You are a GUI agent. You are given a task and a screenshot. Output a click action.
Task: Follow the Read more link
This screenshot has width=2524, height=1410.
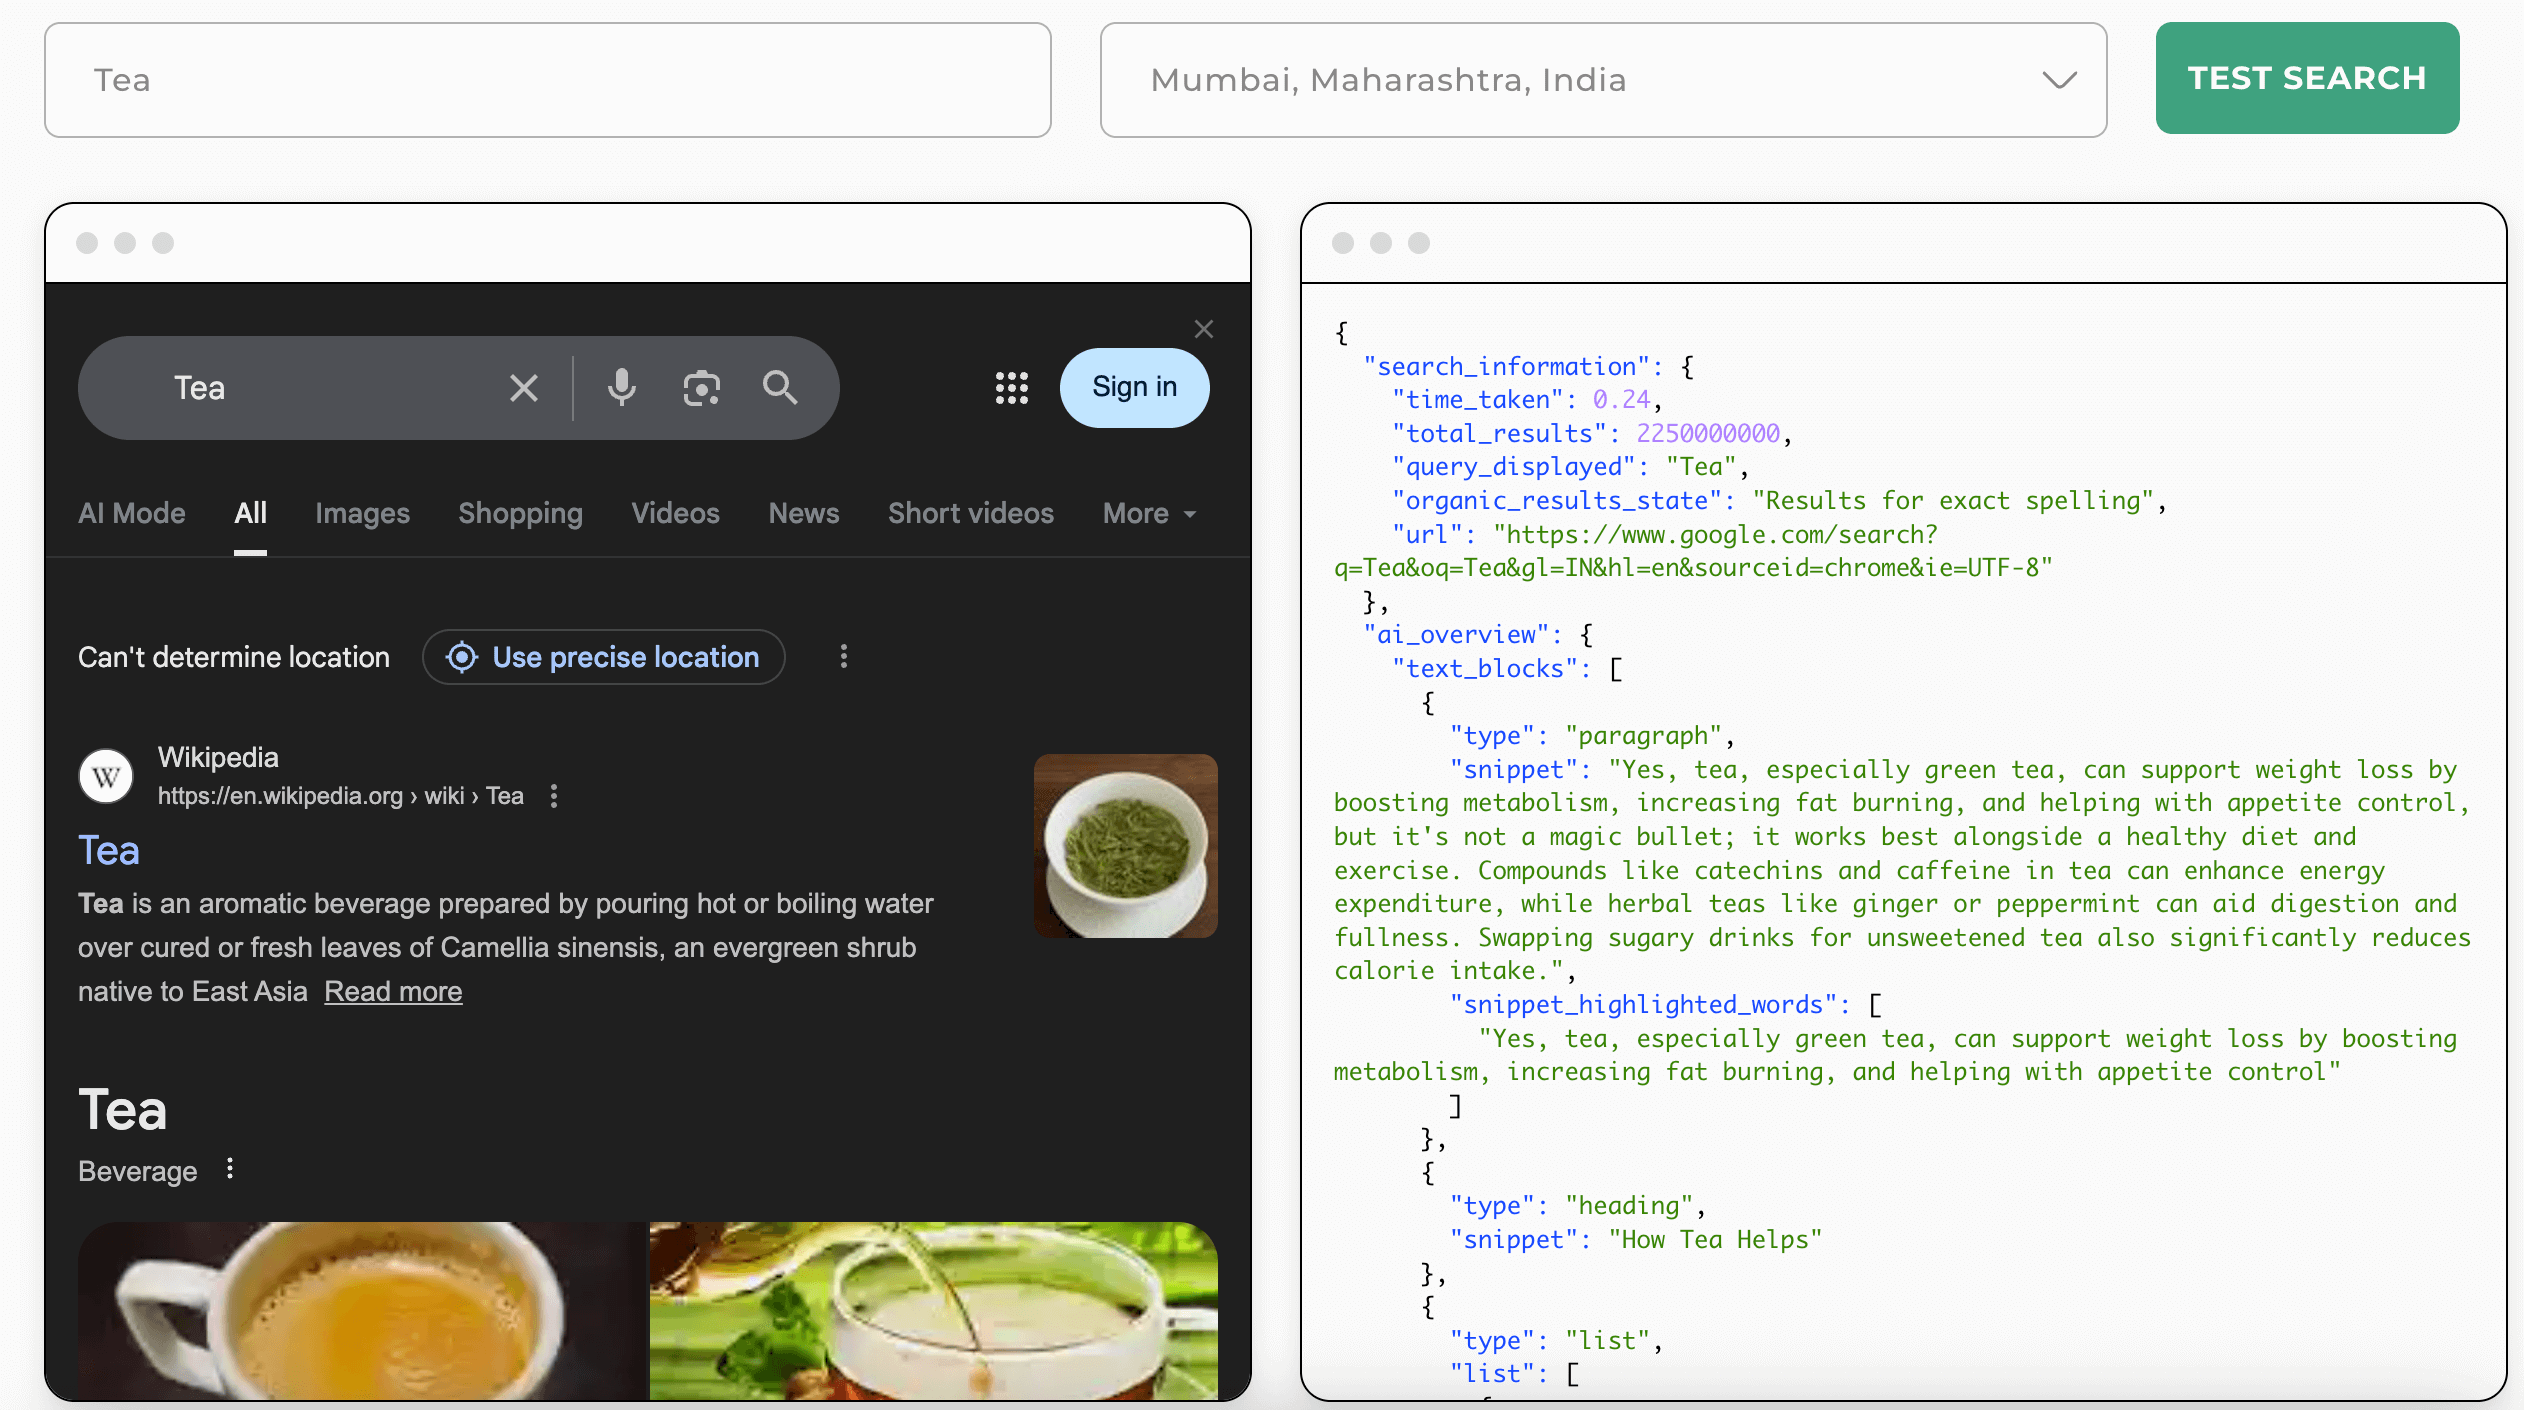click(393, 991)
